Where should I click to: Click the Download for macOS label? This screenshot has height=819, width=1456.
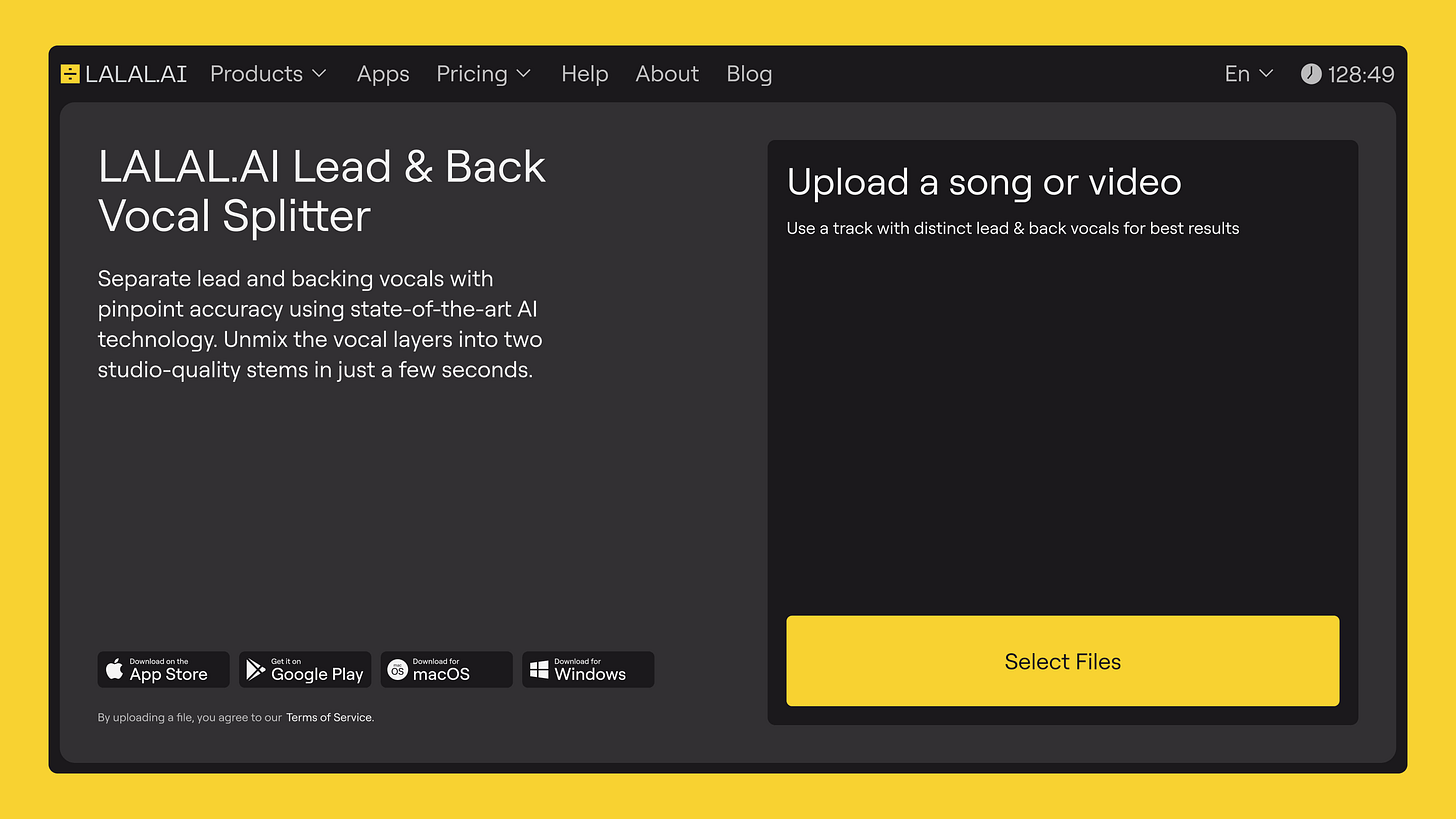click(441, 670)
